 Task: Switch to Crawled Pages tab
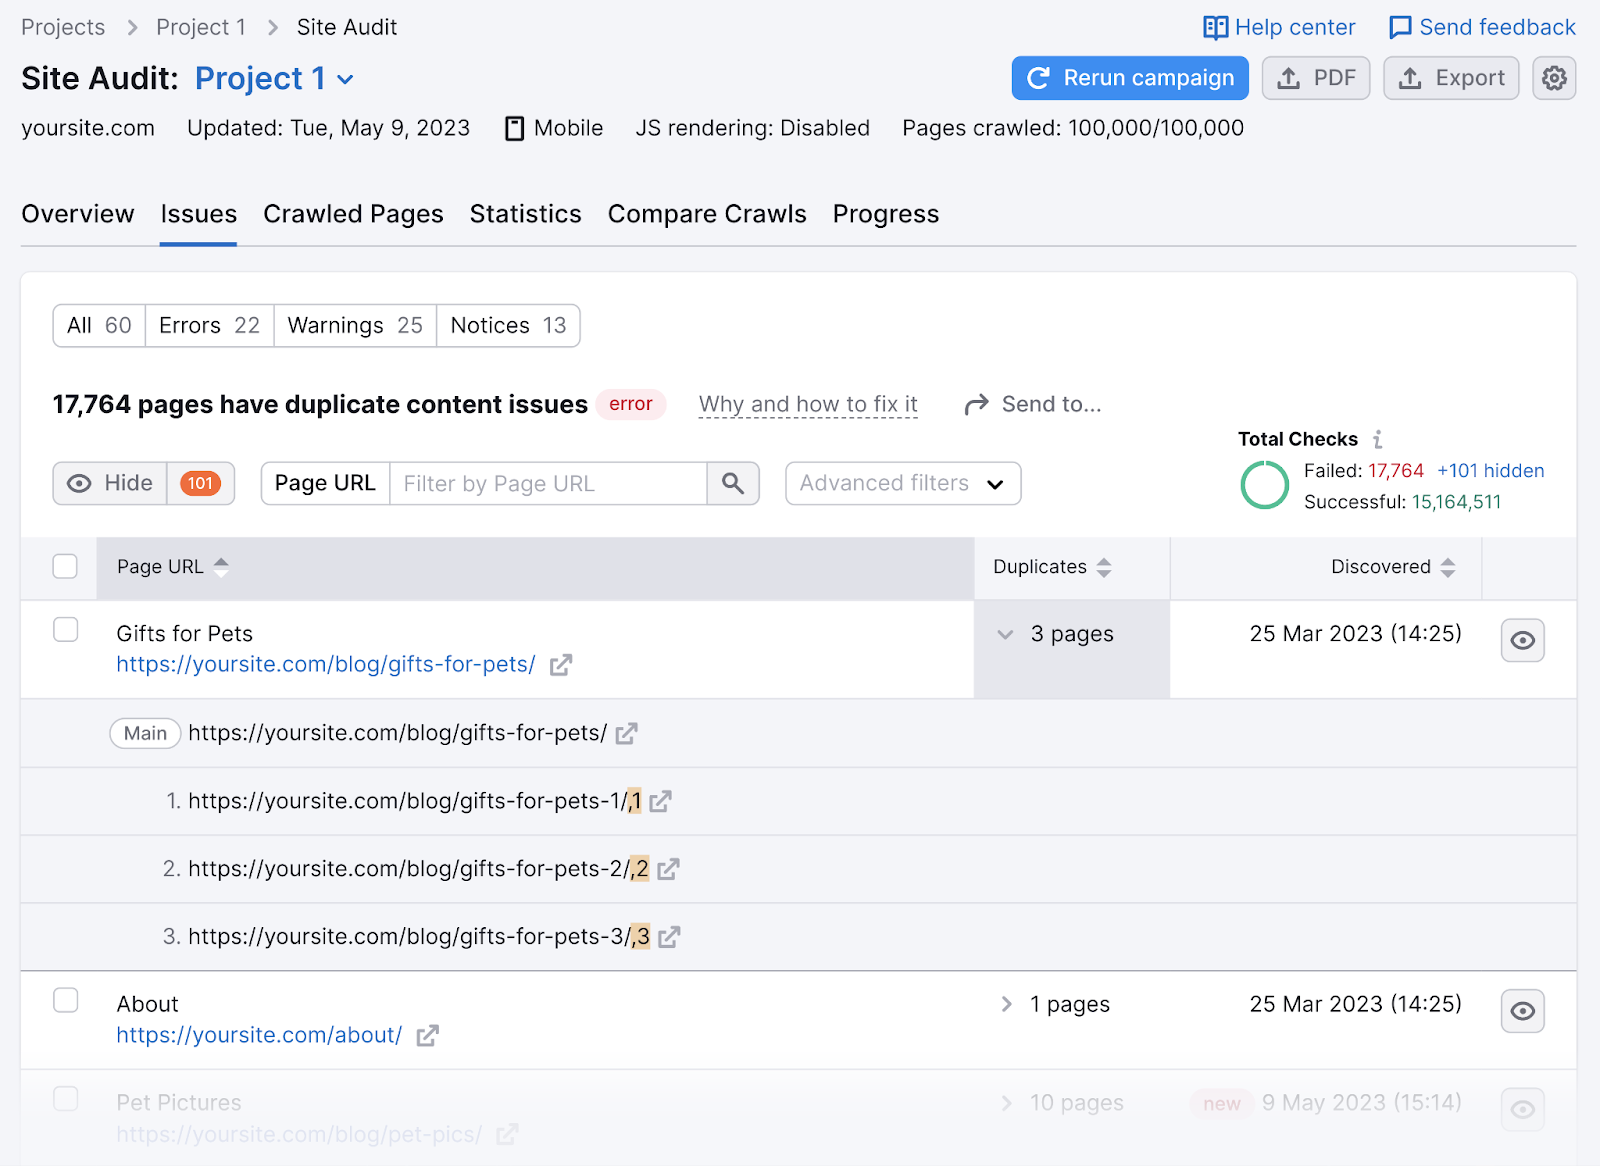pos(353,214)
